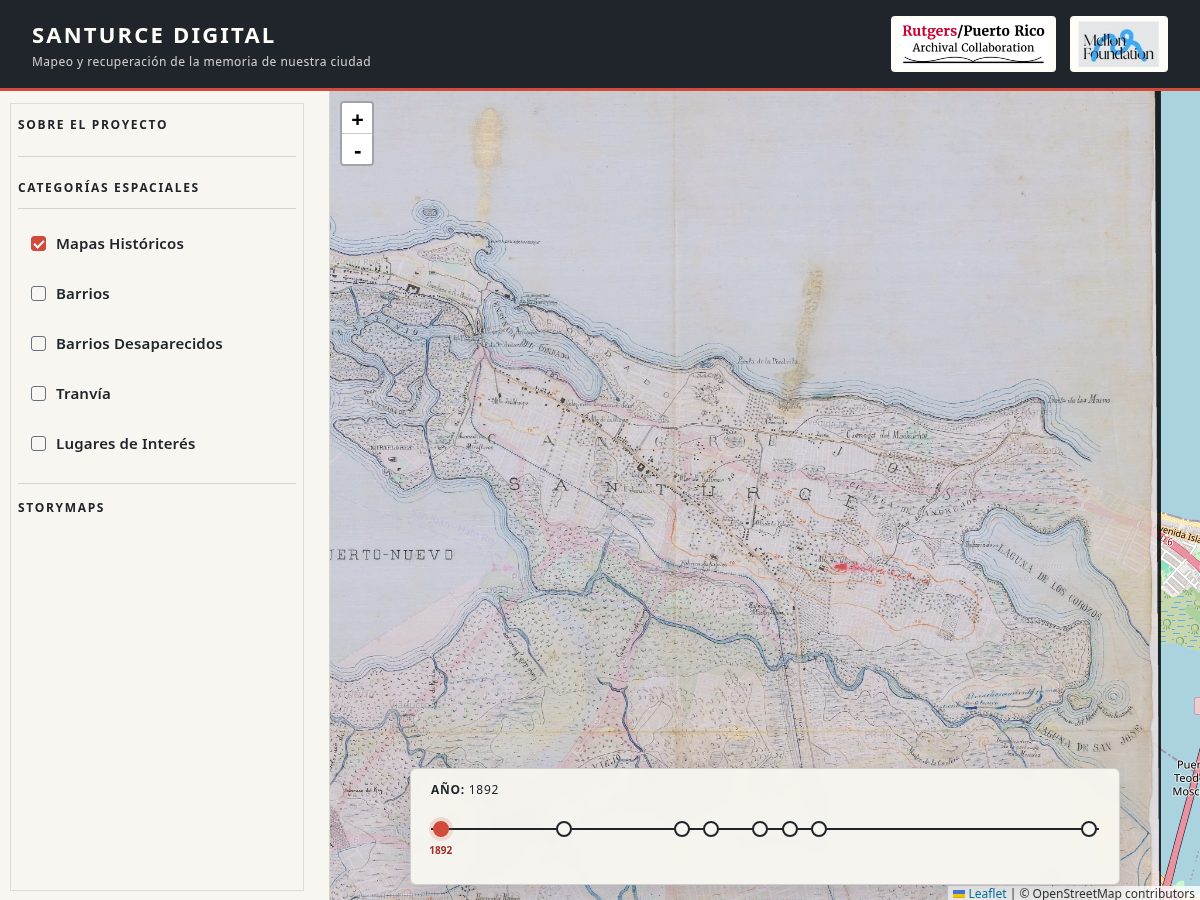
Task: Toggle the Barrios Desaparecidos checkbox
Action: click(39, 344)
